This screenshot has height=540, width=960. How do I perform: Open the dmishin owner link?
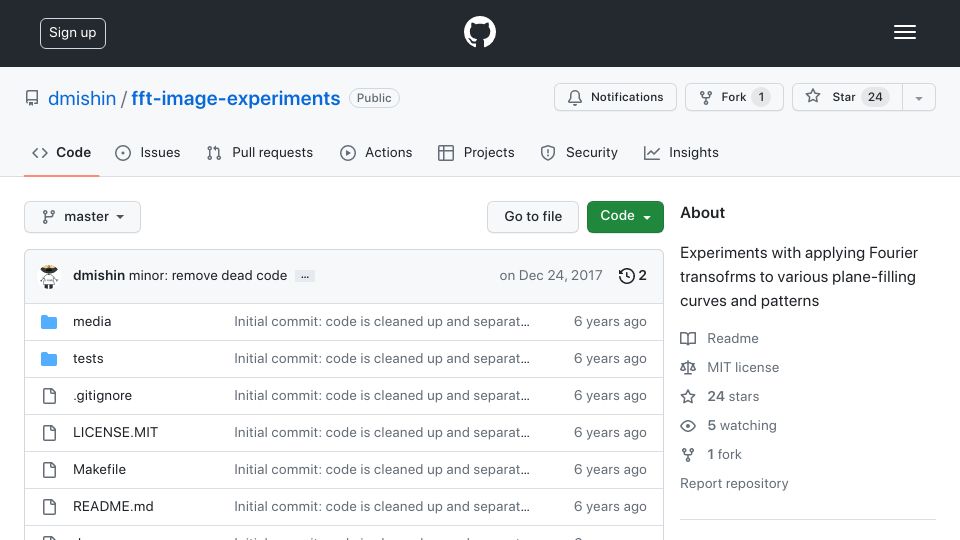click(x=82, y=98)
